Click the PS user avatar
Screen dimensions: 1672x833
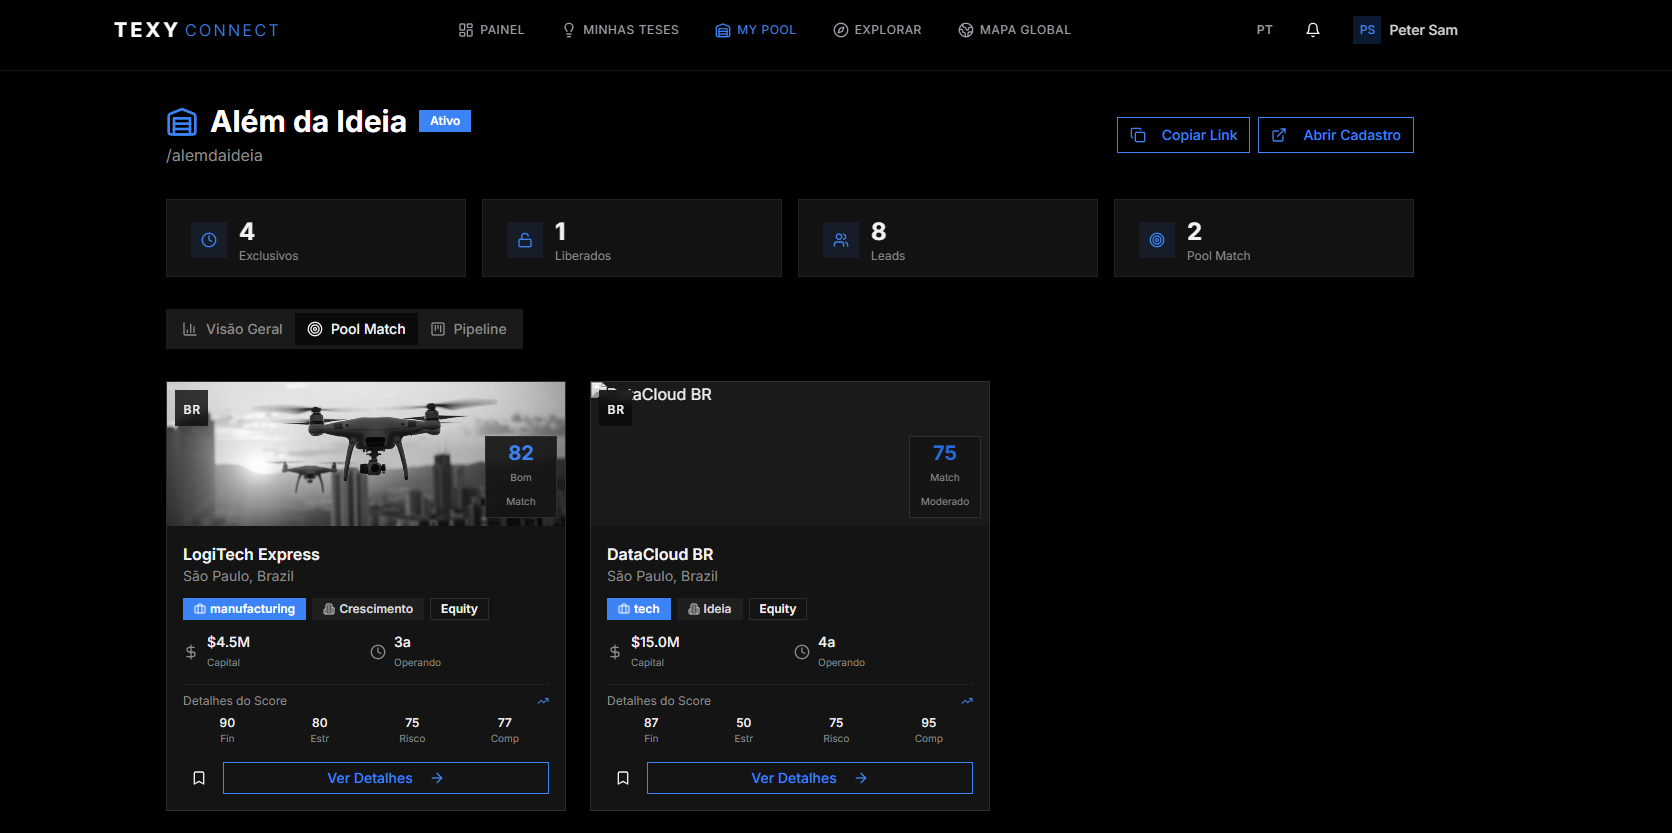pyautogui.click(x=1367, y=30)
